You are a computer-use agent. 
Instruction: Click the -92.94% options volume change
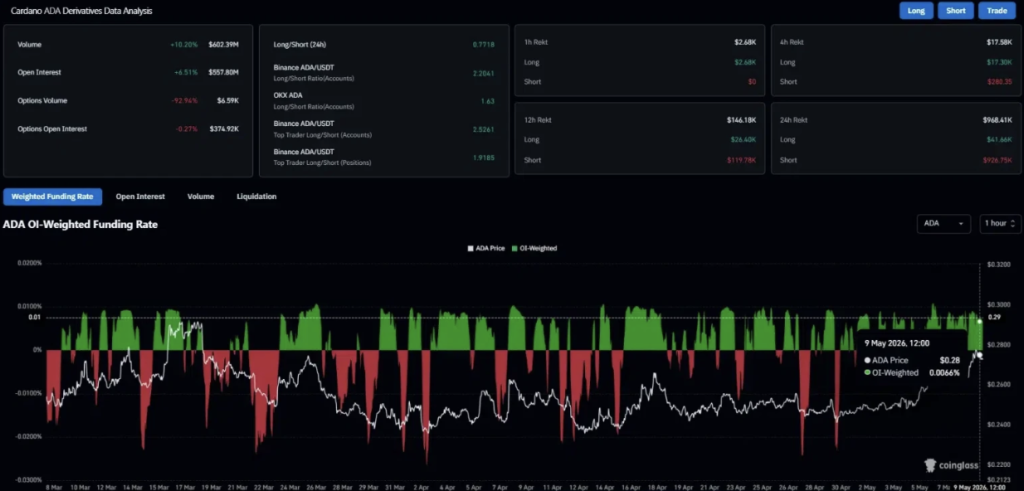pyautogui.click(x=184, y=101)
